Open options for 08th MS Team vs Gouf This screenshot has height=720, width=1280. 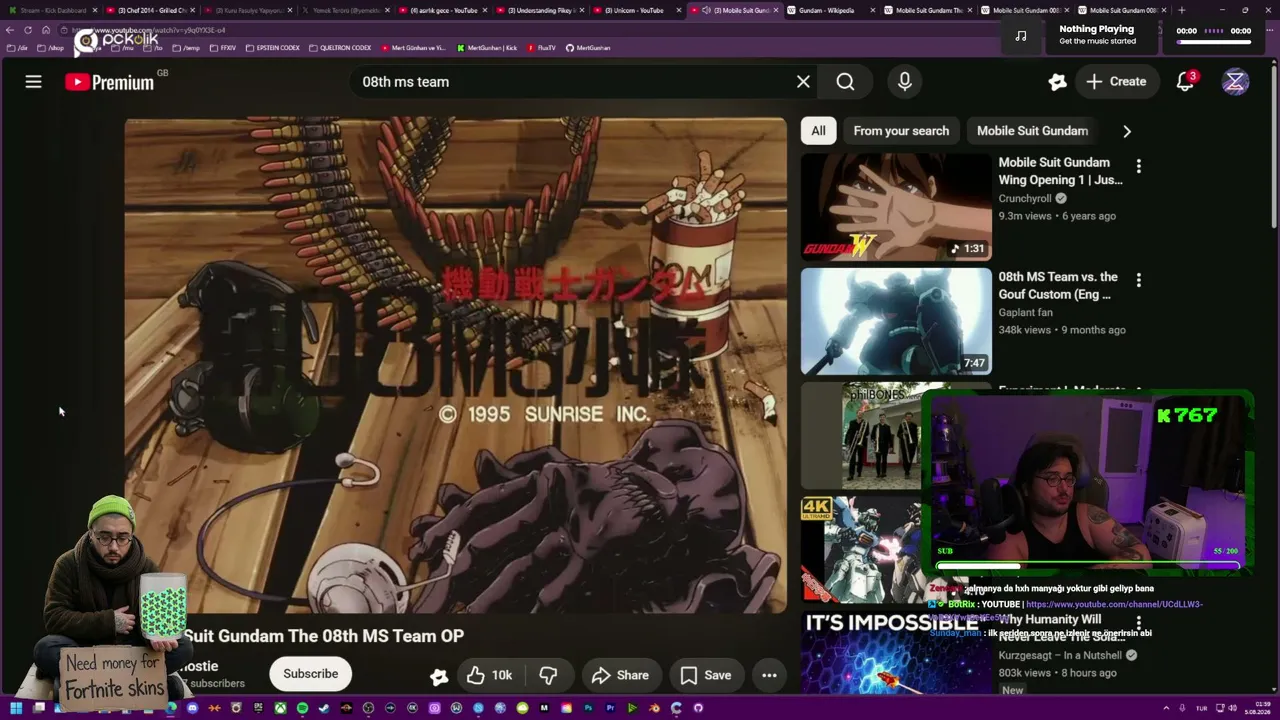[1138, 280]
